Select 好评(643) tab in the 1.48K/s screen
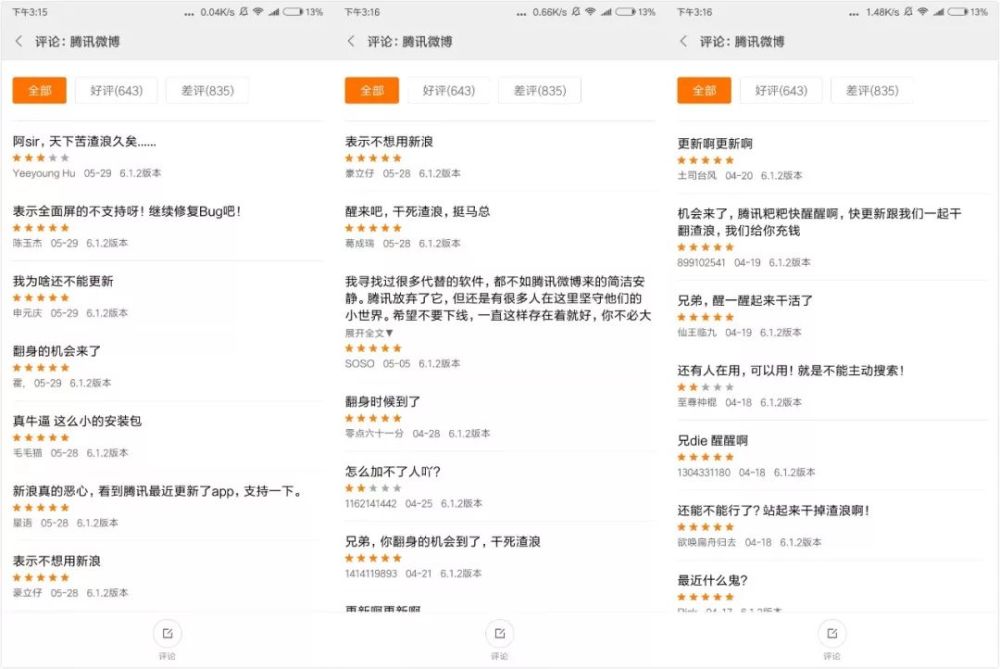This screenshot has height=669, width=1000. 781,90
